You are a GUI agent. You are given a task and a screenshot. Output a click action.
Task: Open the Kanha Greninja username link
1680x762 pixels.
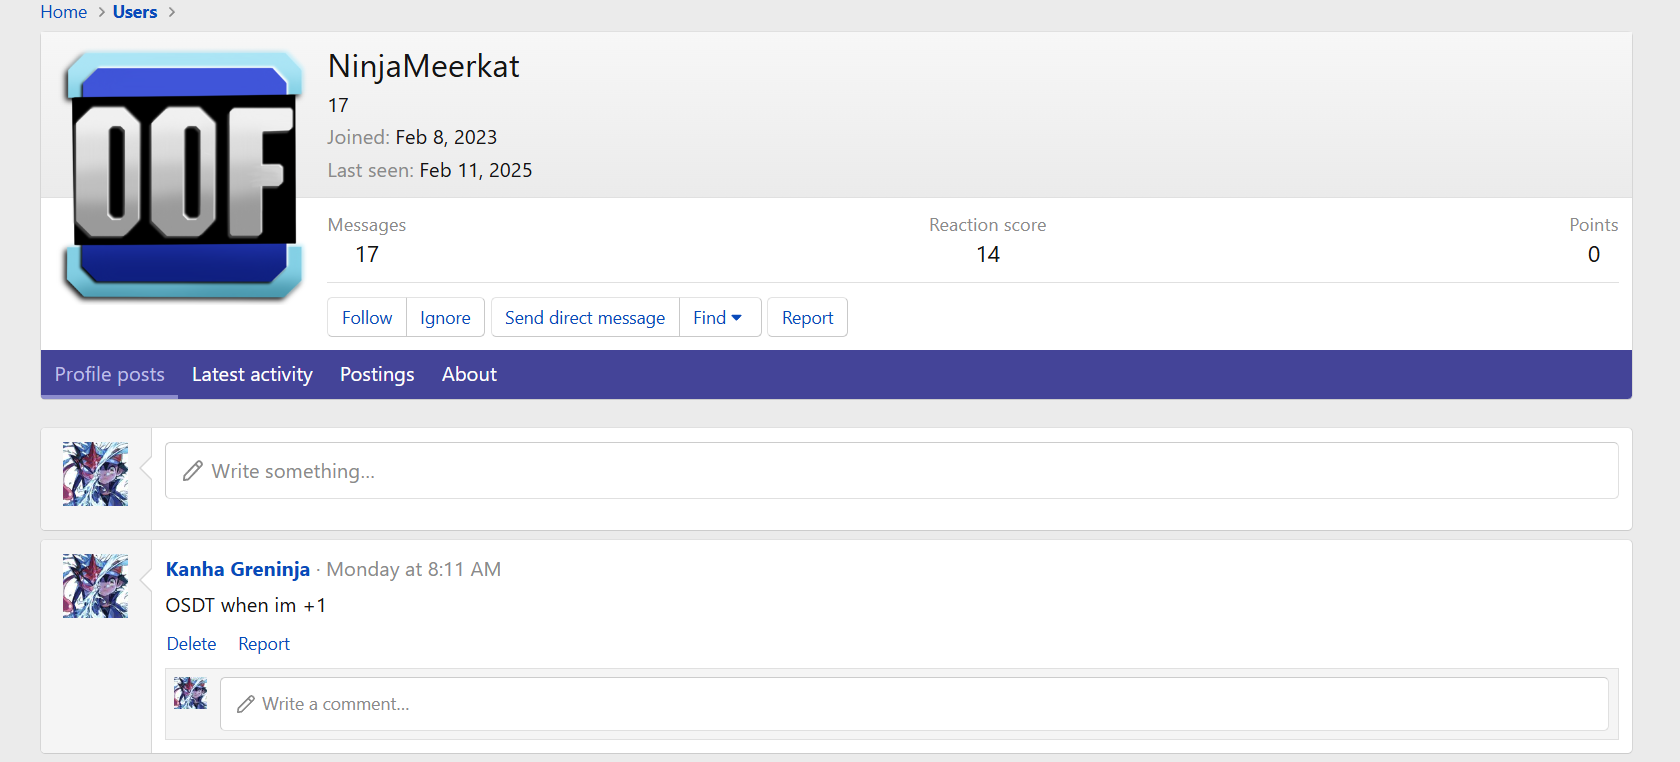click(x=238, y=569)
